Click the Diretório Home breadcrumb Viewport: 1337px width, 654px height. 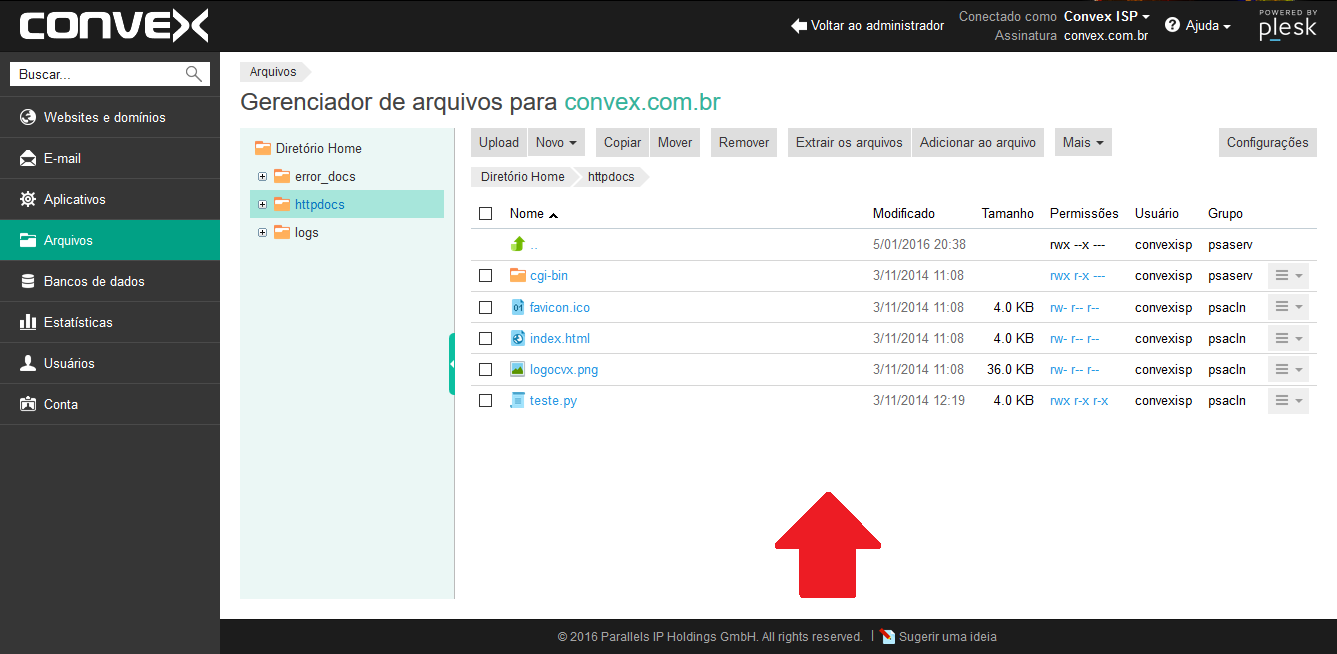tap(522, 176)
